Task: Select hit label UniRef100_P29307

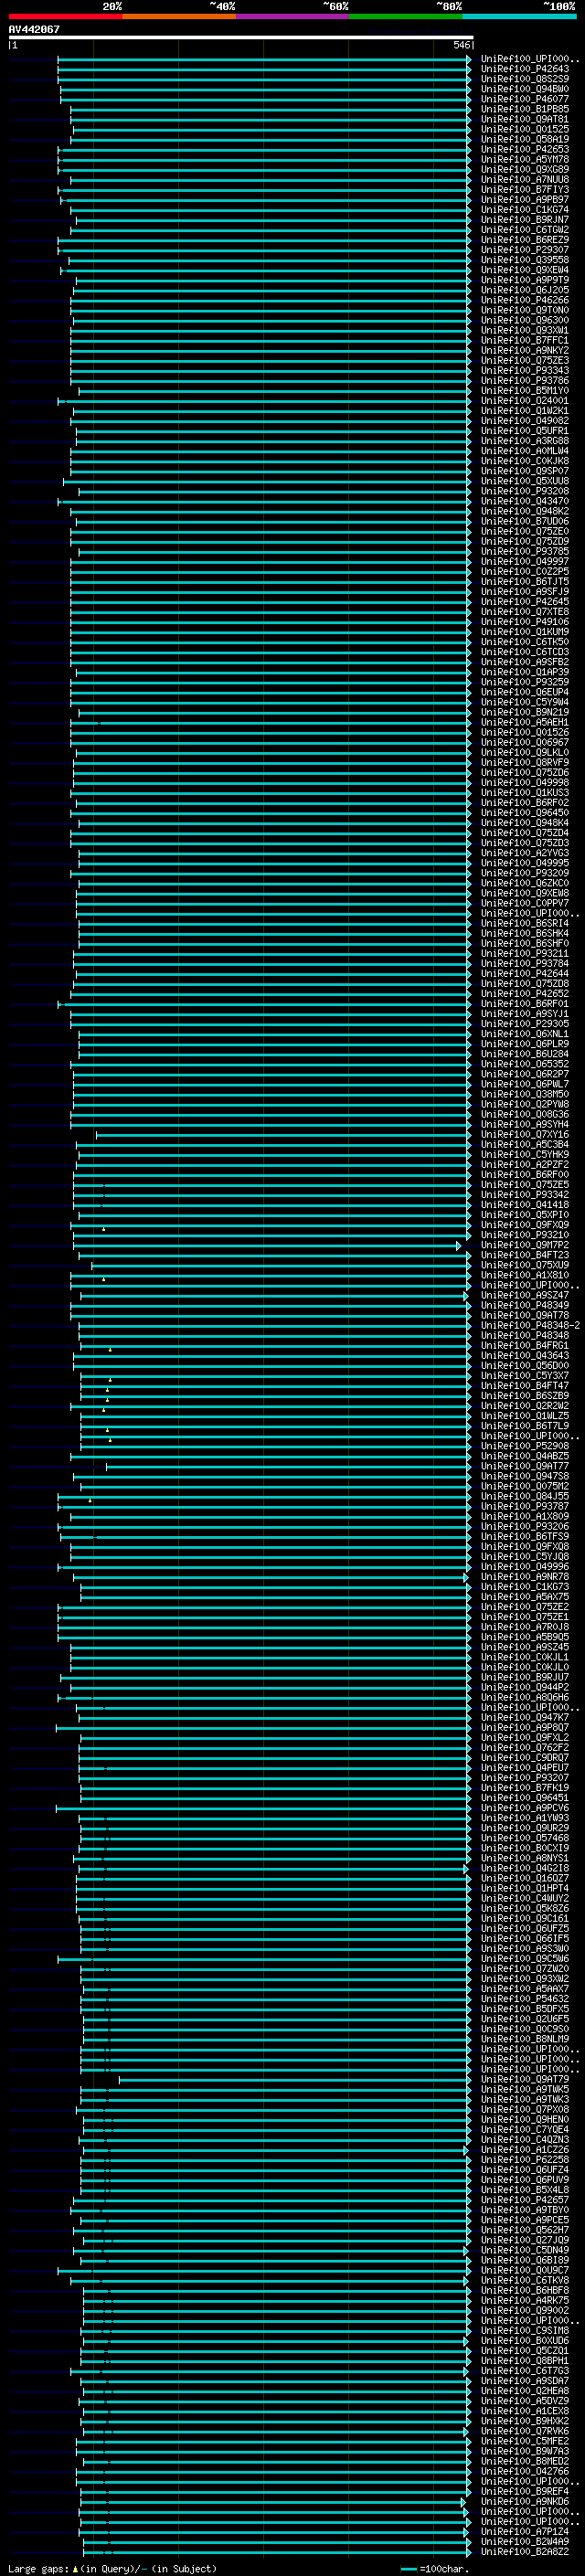Action: pos(525,249)
